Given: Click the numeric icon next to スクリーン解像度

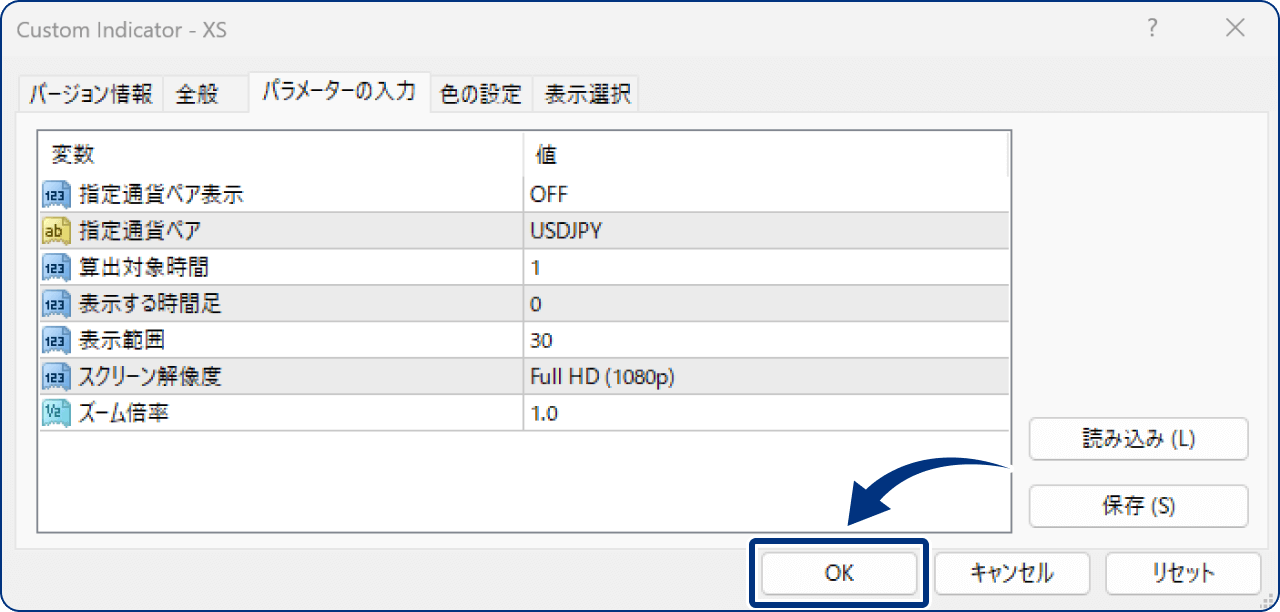Looking at the screenshot, I should (x=55, y=375).
